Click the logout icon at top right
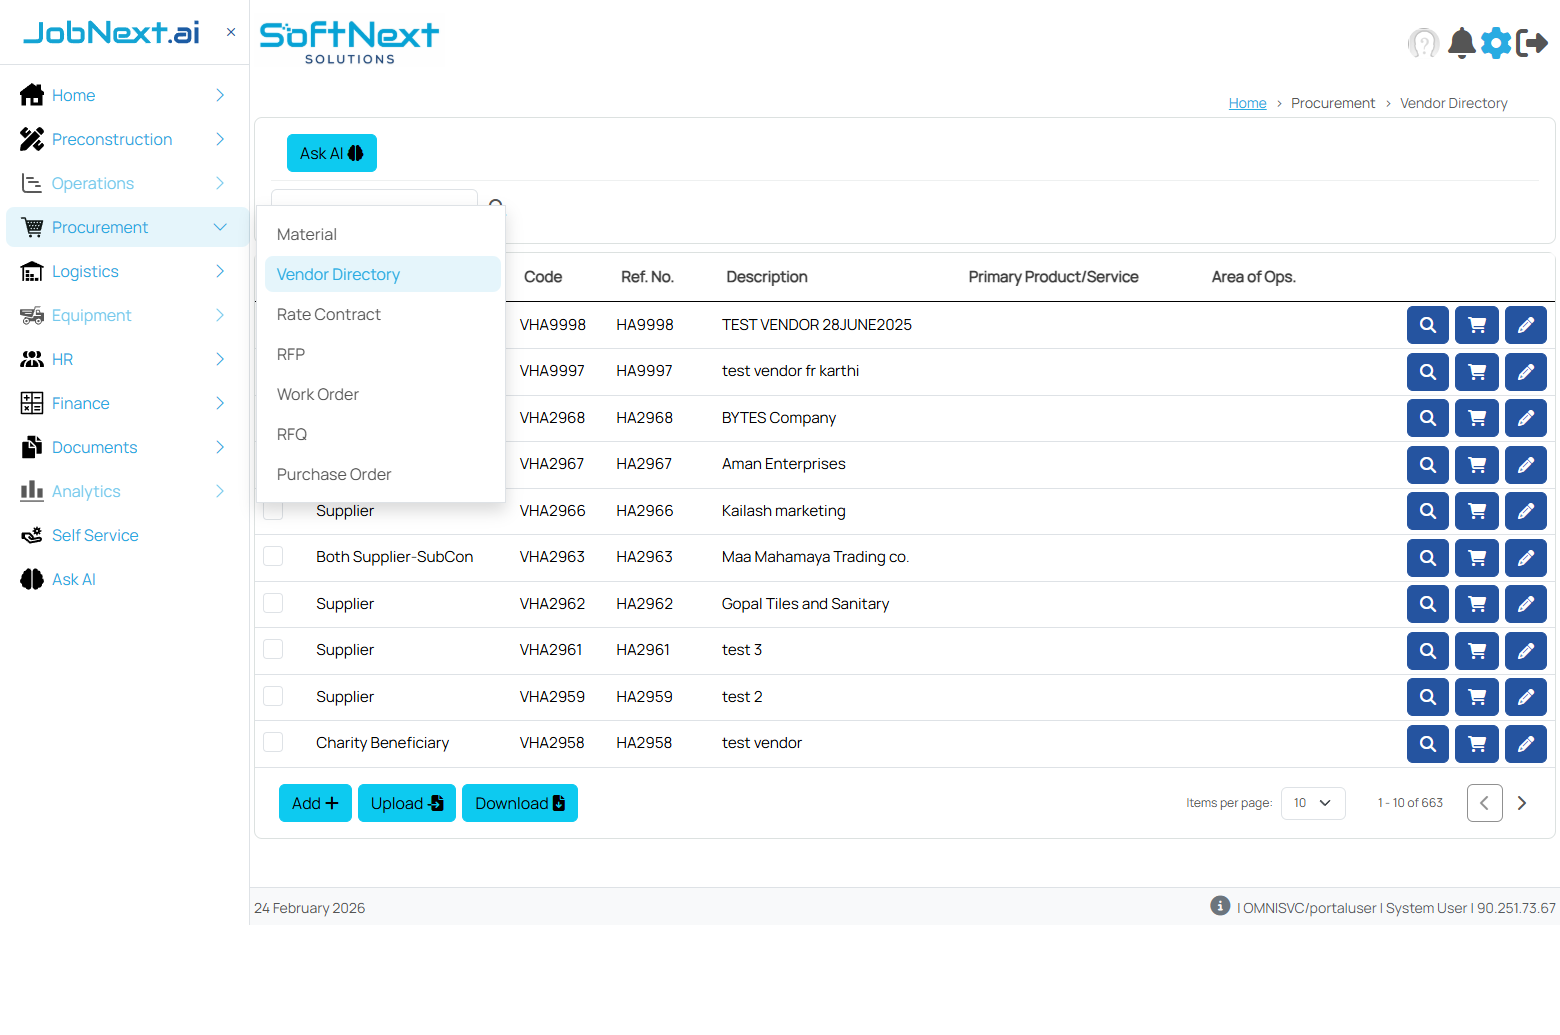 point(1531,43)
